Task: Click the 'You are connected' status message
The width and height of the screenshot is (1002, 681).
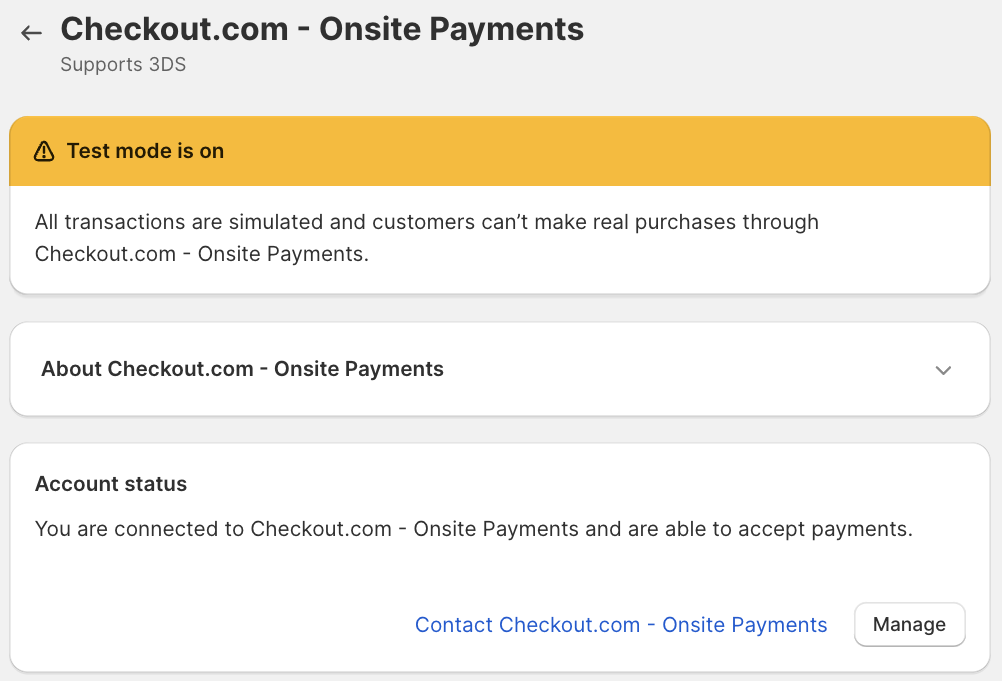Action: (x=473, y=529)
